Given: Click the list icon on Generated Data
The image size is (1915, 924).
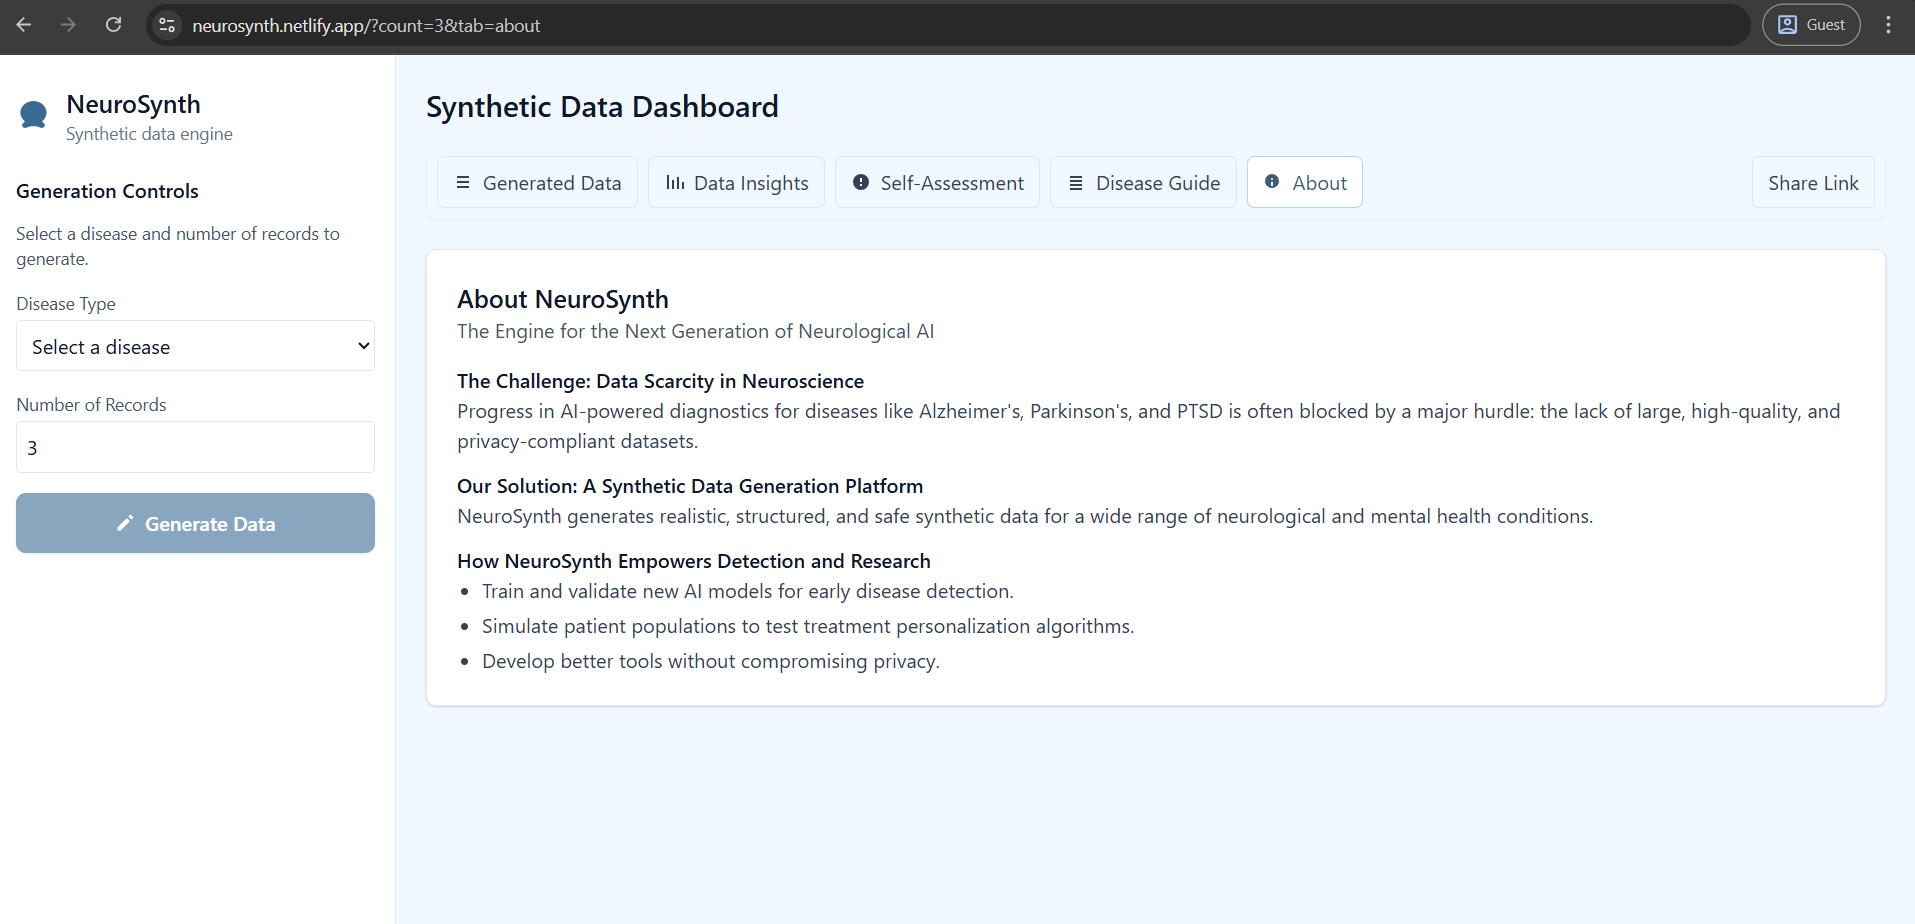Looking at the screenshot, I should (x=463, y=182).
